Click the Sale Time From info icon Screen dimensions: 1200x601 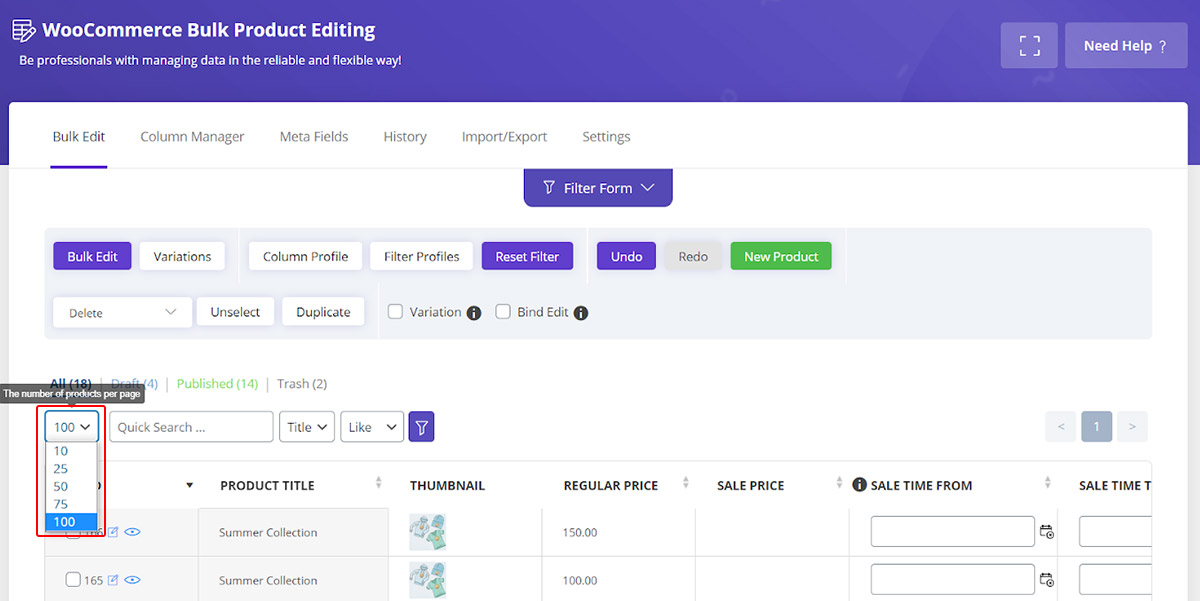coord(859,485)
